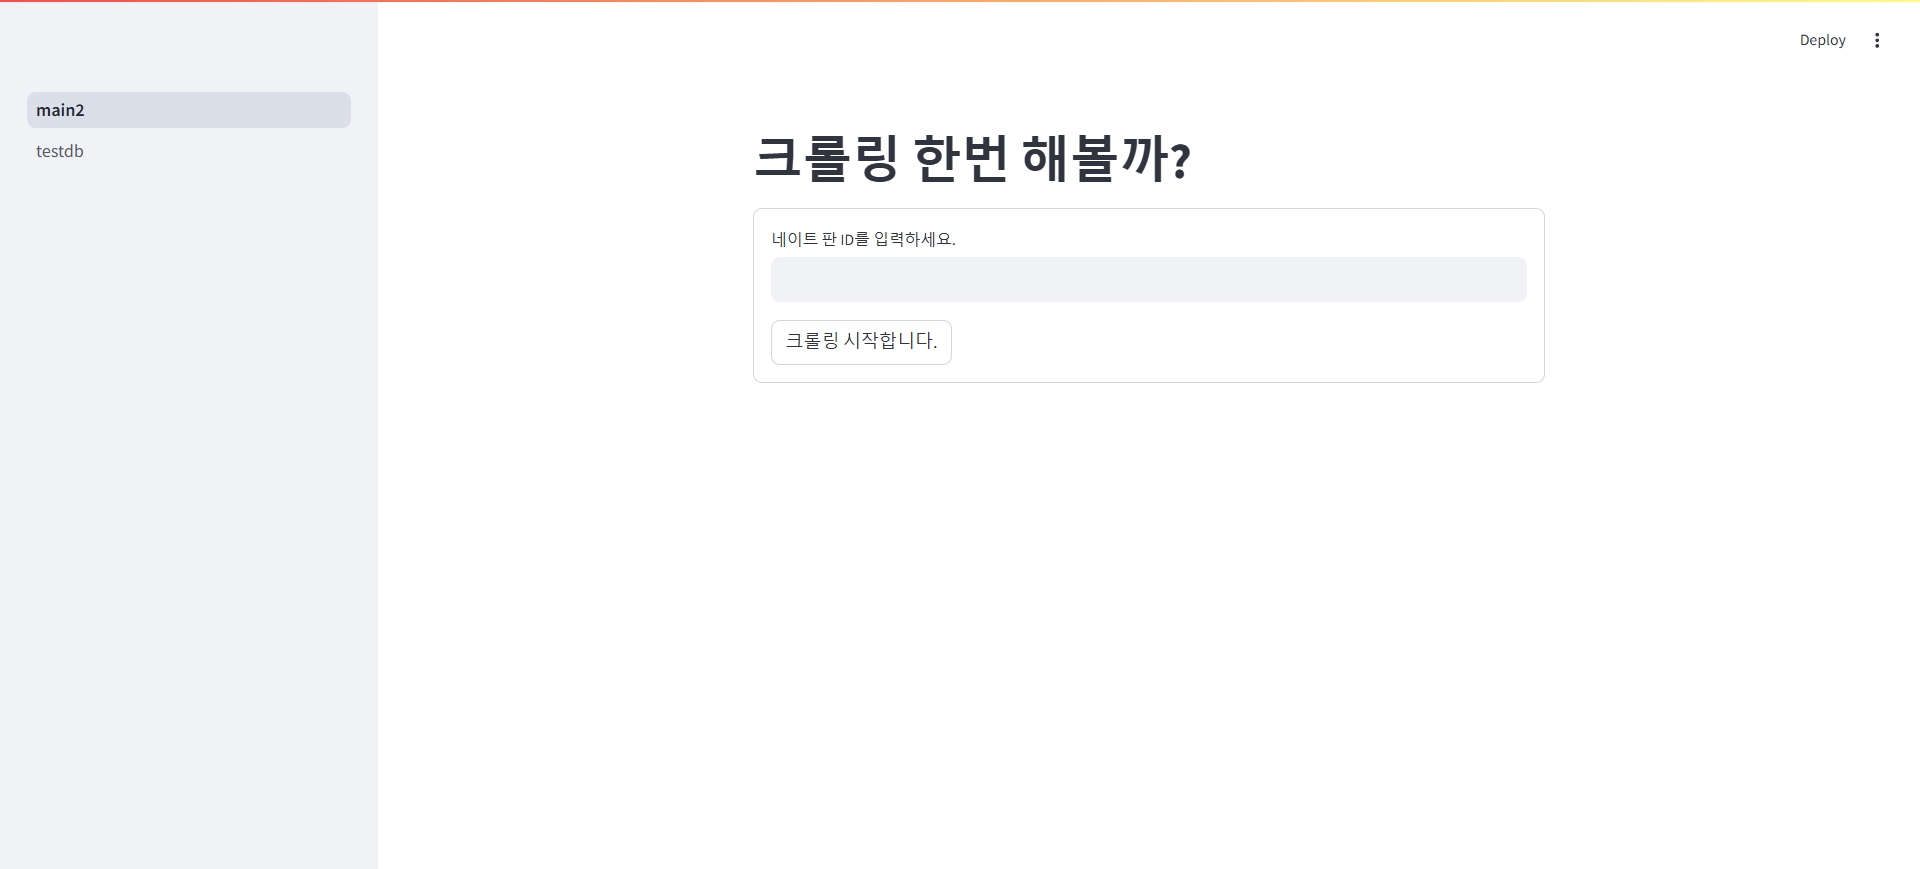Click the 네이트 판 ID를 입력하세요. label
This screenshot has width=1920, height=869.
click(863, 239)
